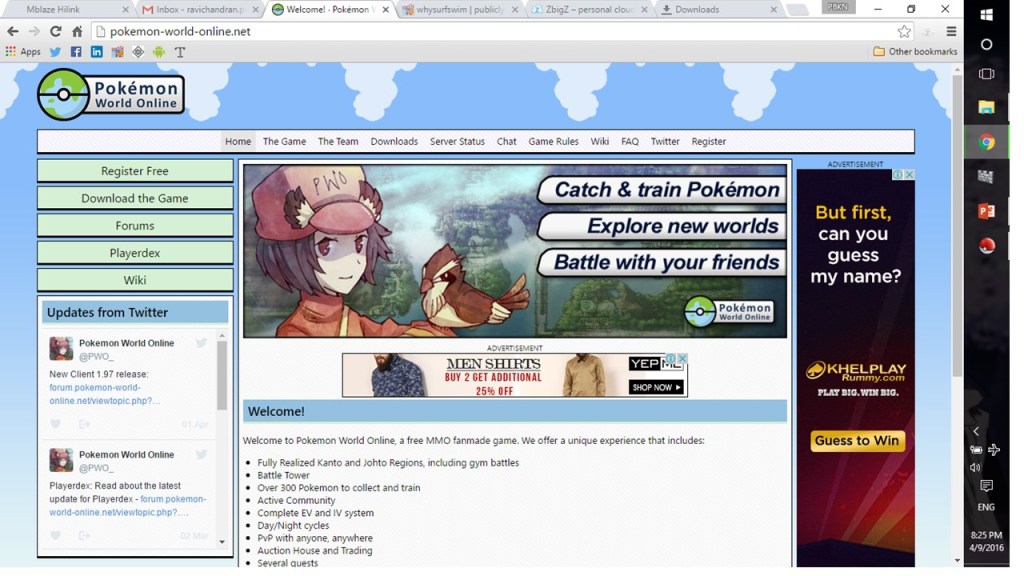
Task: Open the LinkedIn bookmark icon
Action: pos(97,51)
